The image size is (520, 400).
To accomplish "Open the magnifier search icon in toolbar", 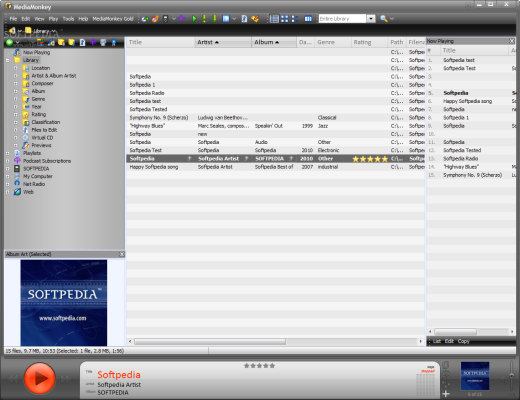I will 384,19.
